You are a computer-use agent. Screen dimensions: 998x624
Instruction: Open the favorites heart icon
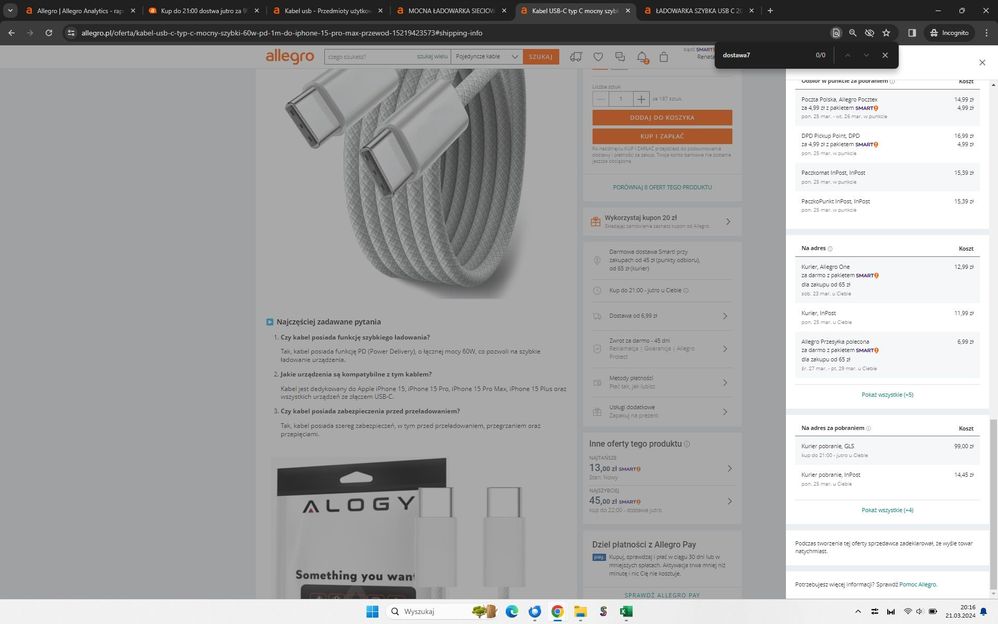(598, 57)
